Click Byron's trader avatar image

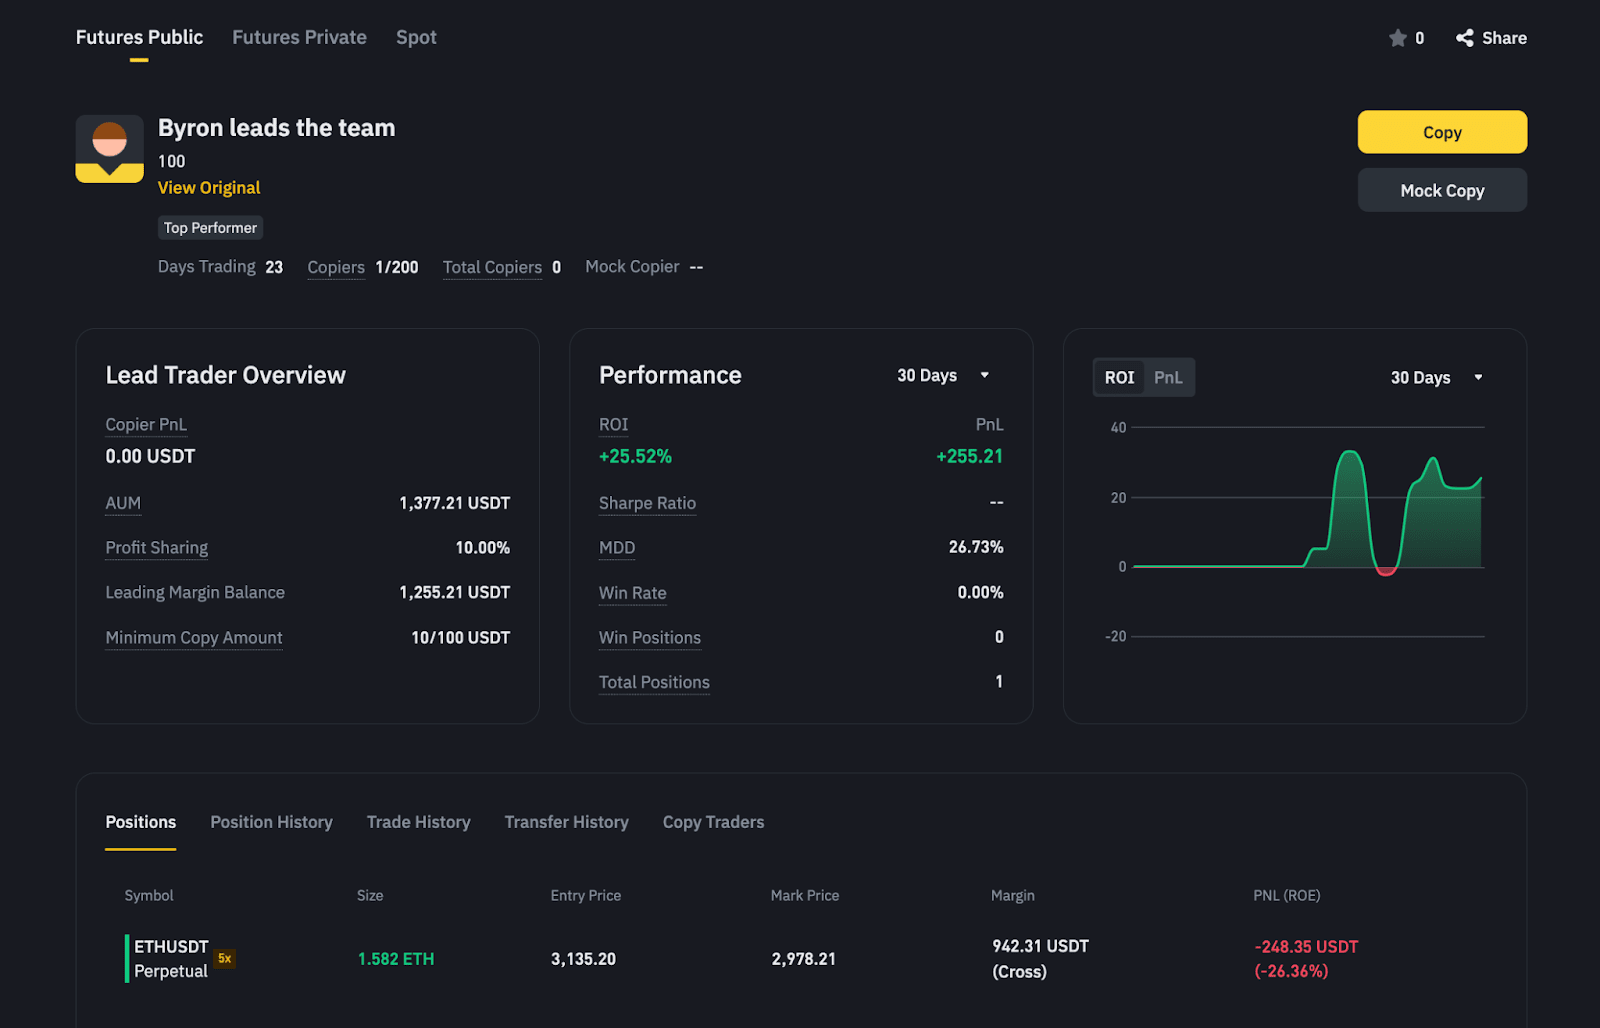click(x=110, y=149)
